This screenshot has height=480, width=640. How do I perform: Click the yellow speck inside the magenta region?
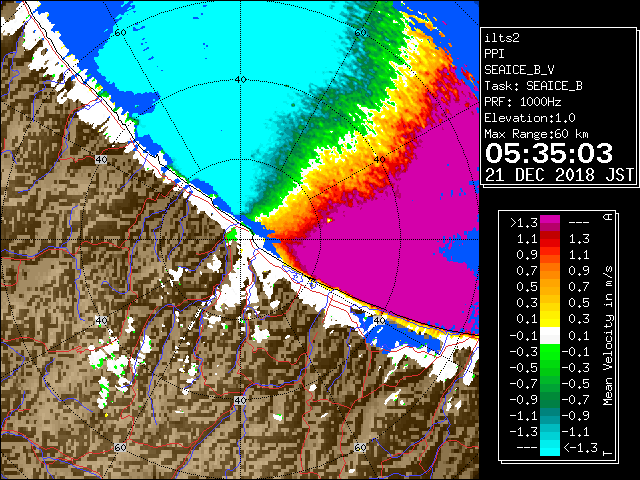coord(329,220)
